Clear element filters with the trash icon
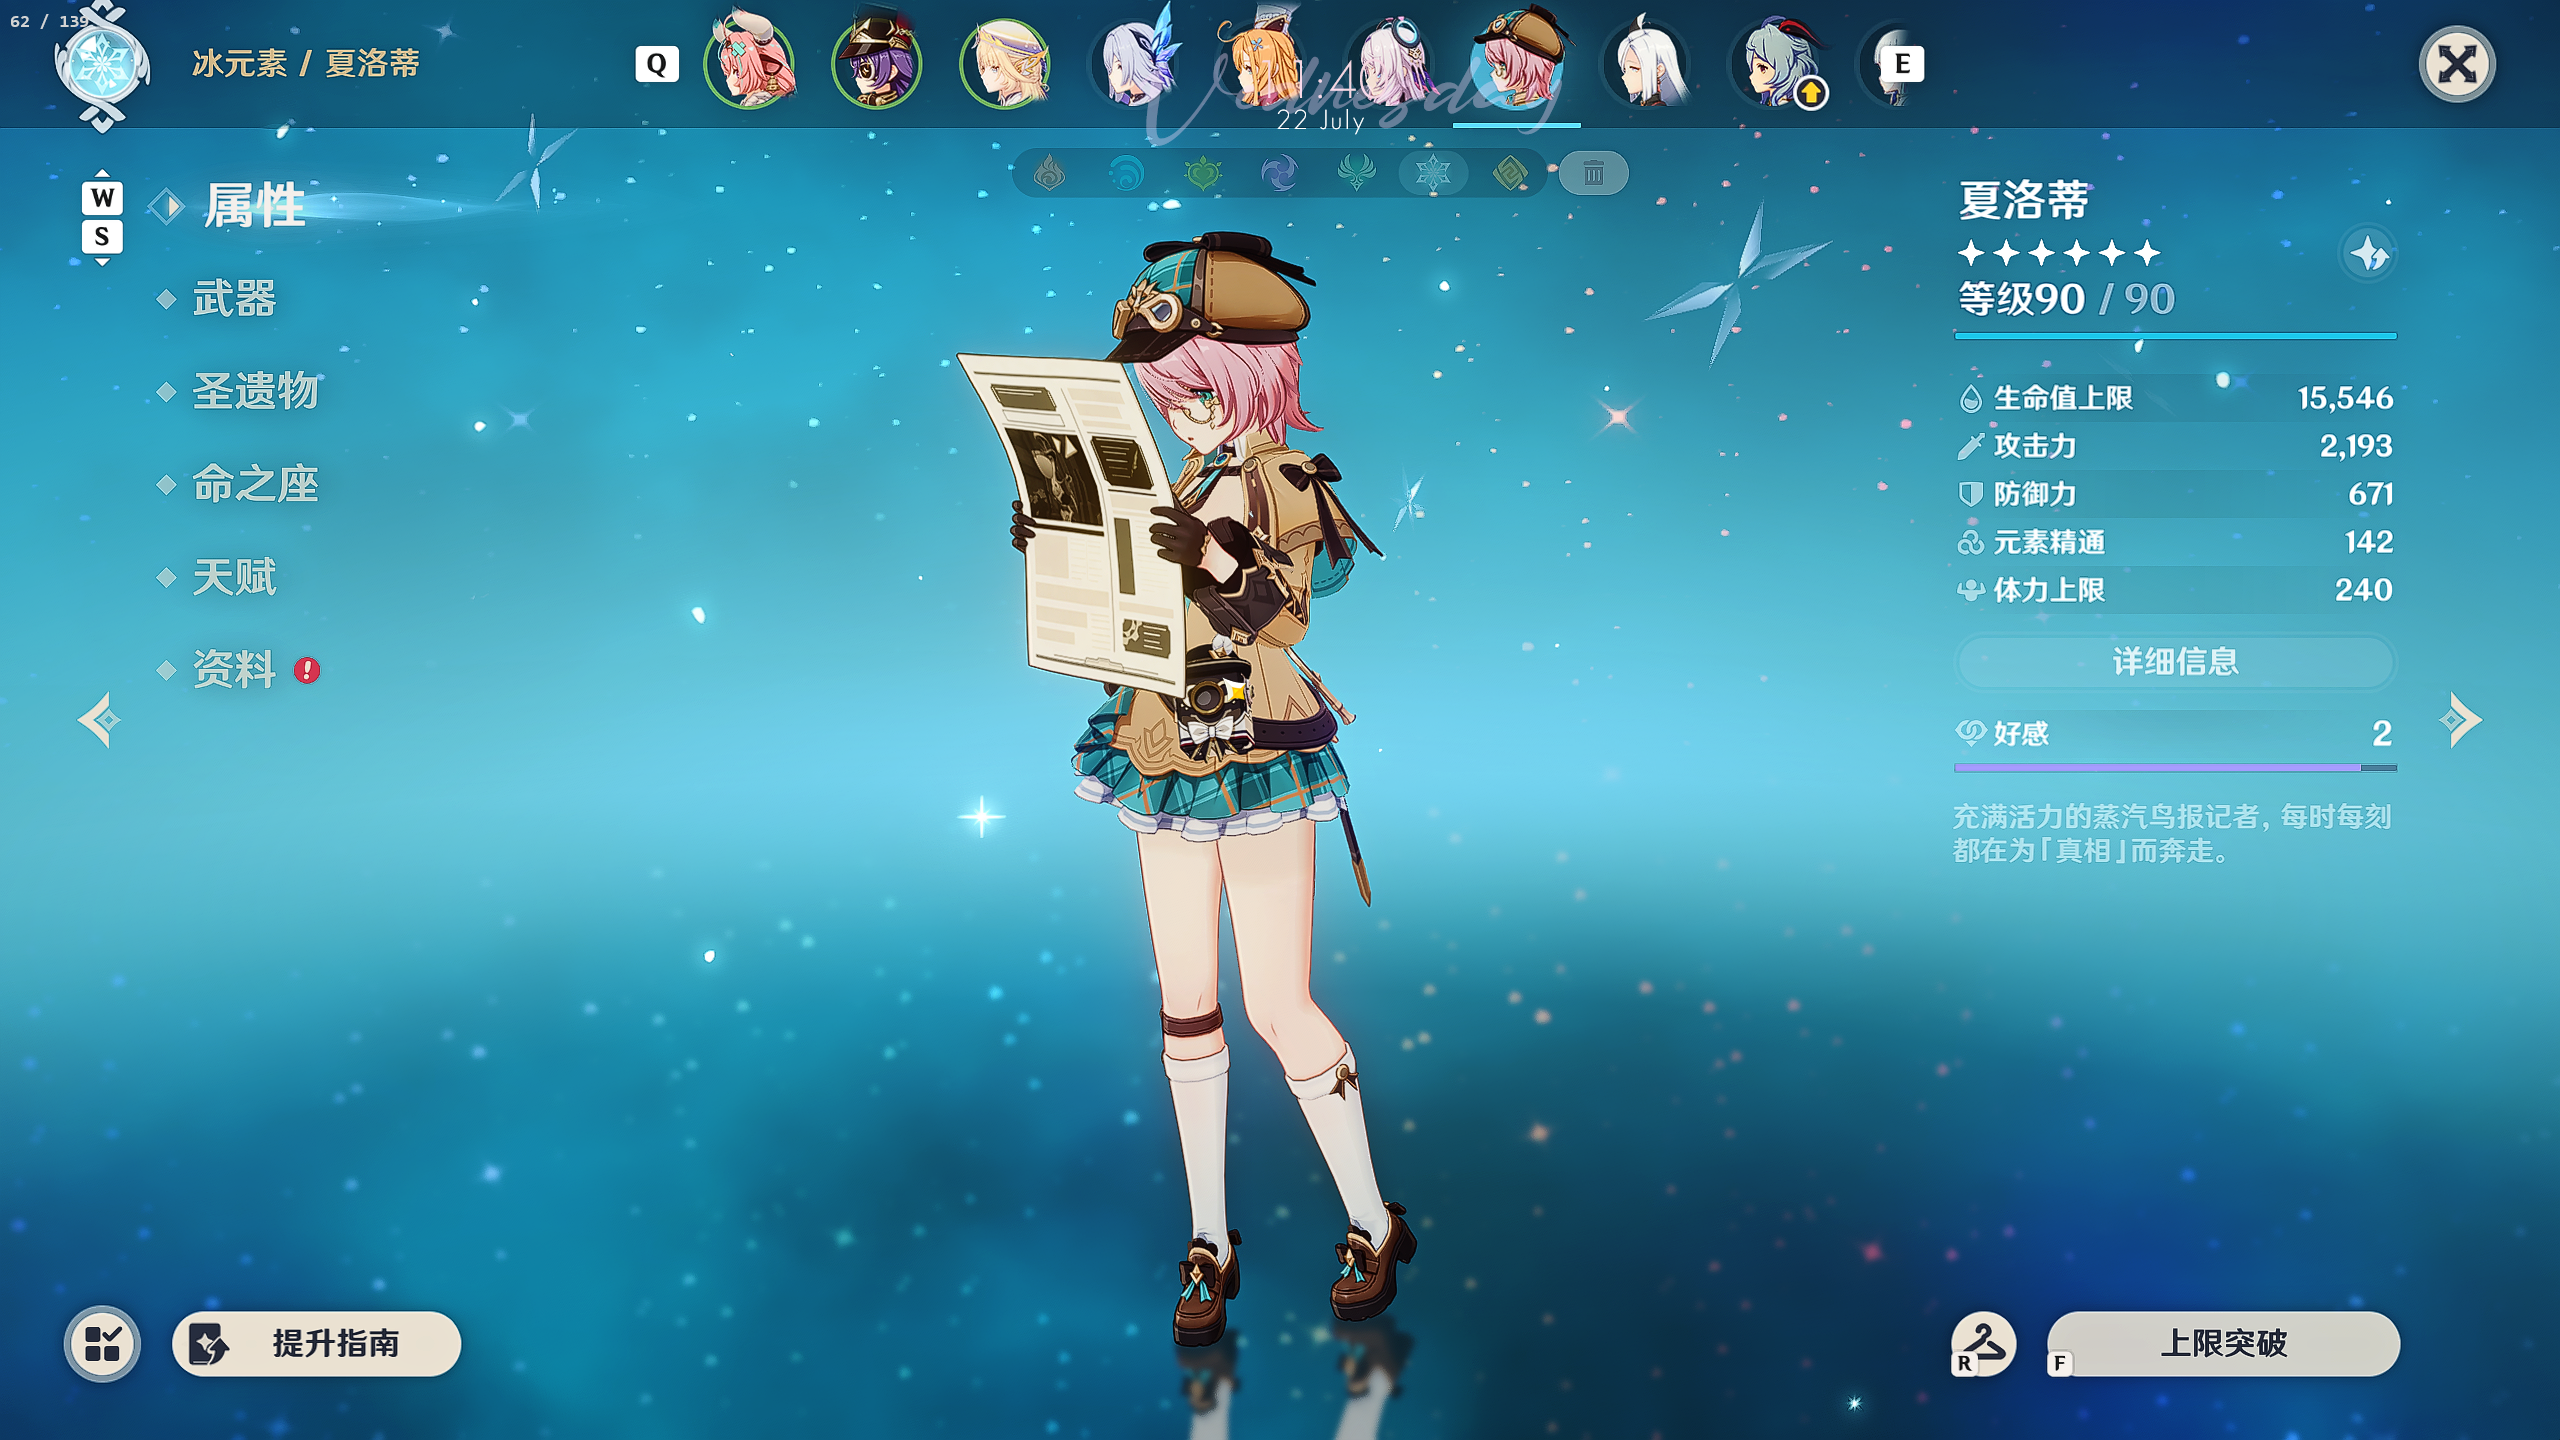This screenshot has width=2560, height=1440. (1593, 174)
